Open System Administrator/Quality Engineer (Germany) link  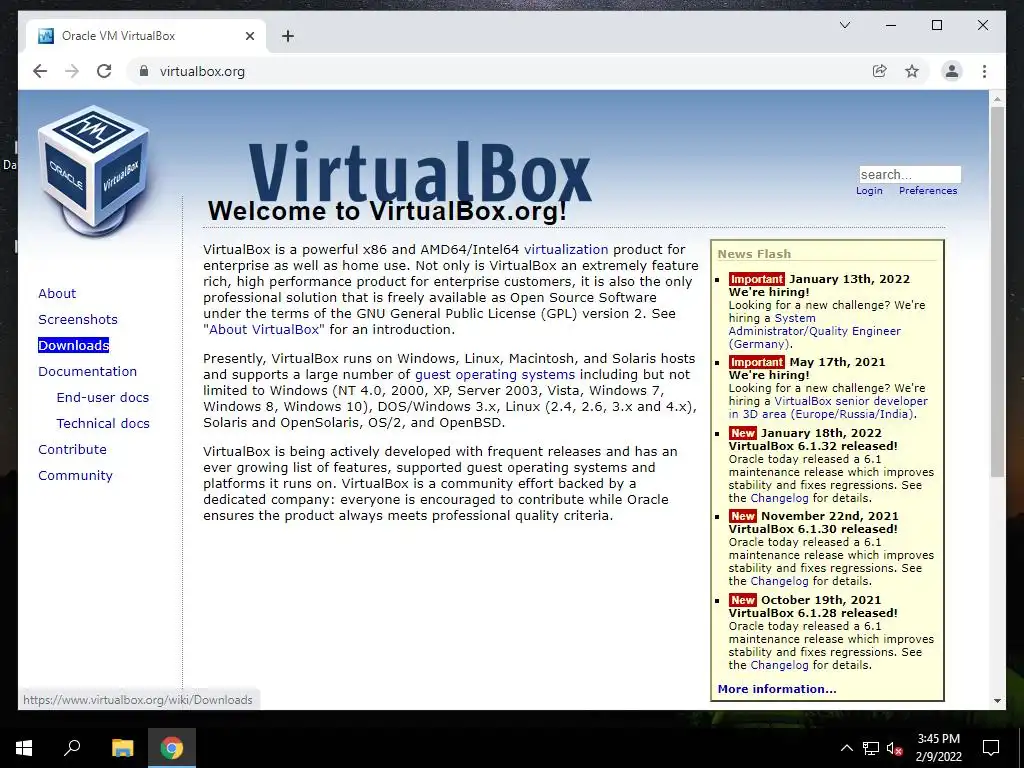pos(814,331)
